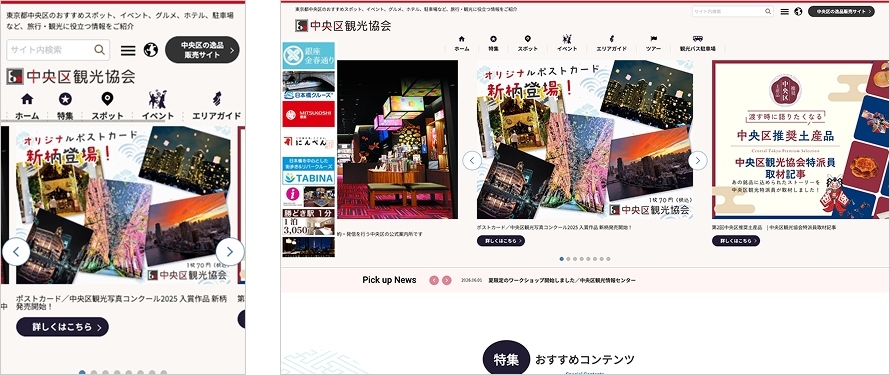Click 詳しくはこちら under 中央区推奨土産品 slide

[736, 241]
